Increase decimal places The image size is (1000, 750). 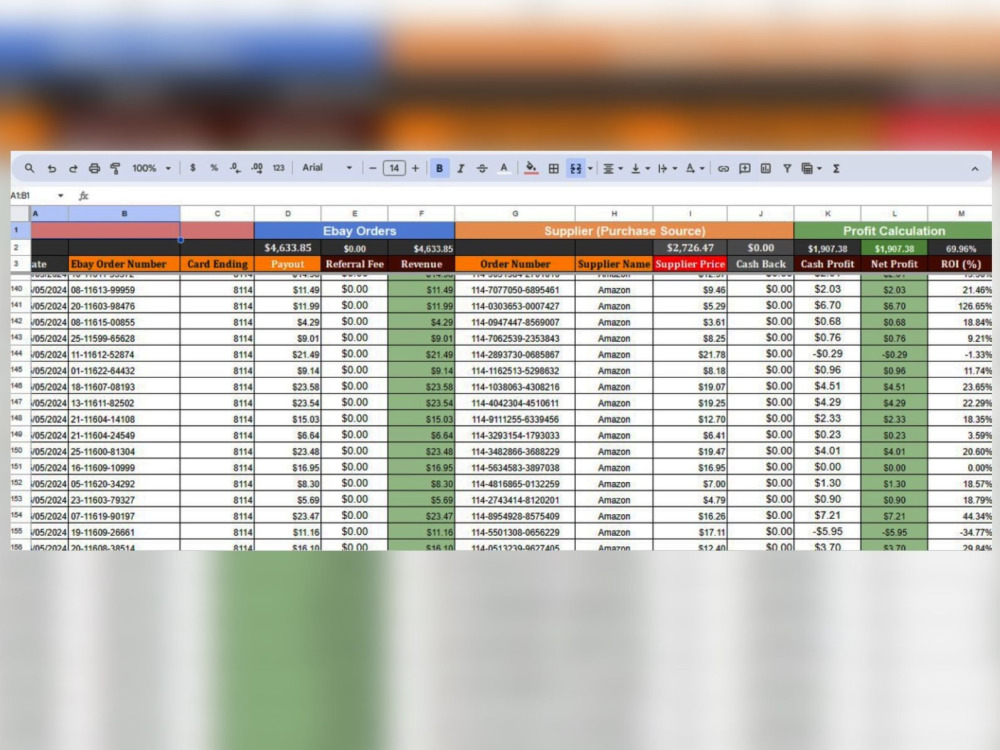(257, 168)
